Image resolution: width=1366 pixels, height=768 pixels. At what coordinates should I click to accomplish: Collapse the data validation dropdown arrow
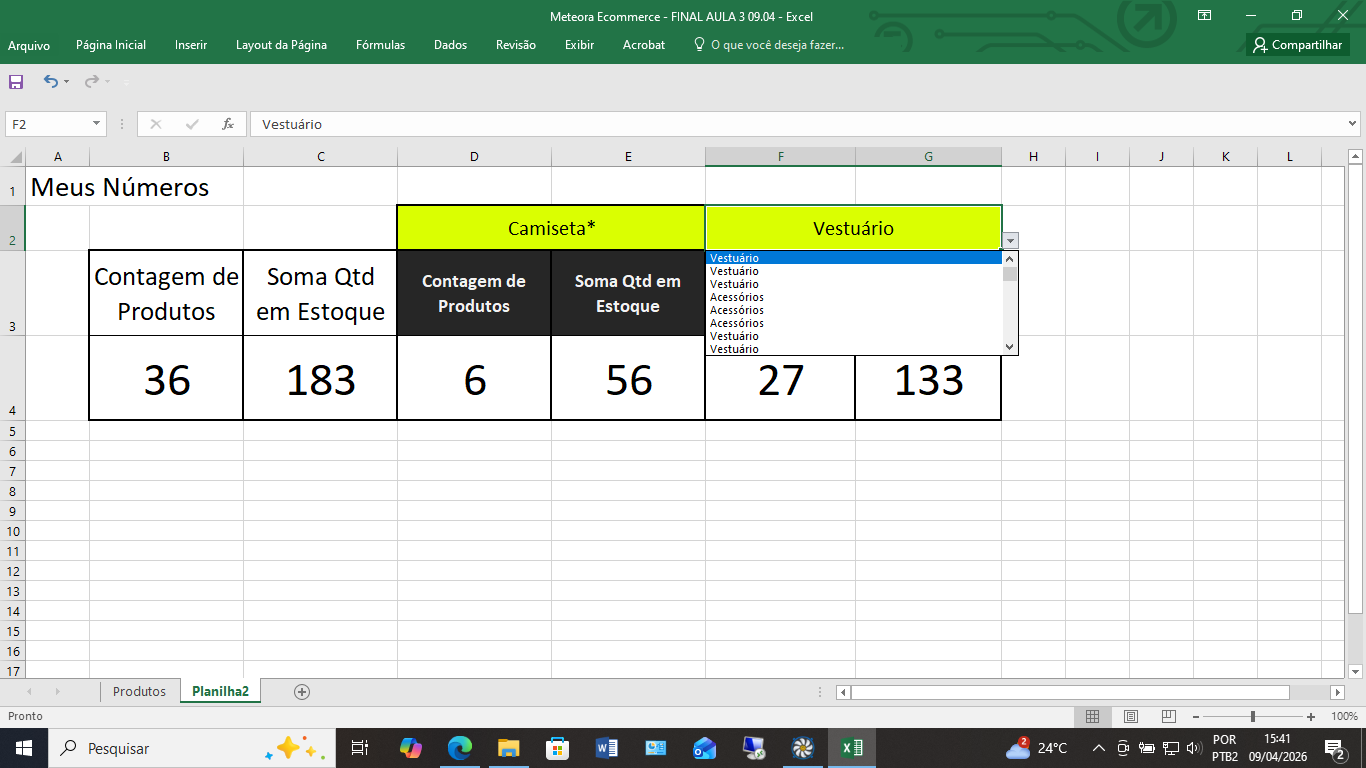click(x=1010, y=240)
